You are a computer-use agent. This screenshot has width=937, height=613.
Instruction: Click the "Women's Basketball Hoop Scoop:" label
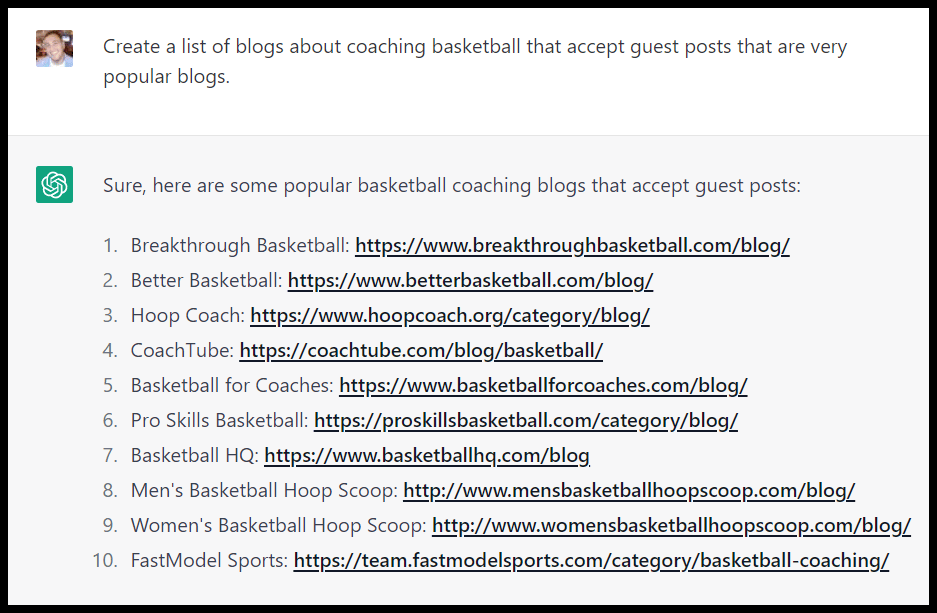click(x=279, y=526)
